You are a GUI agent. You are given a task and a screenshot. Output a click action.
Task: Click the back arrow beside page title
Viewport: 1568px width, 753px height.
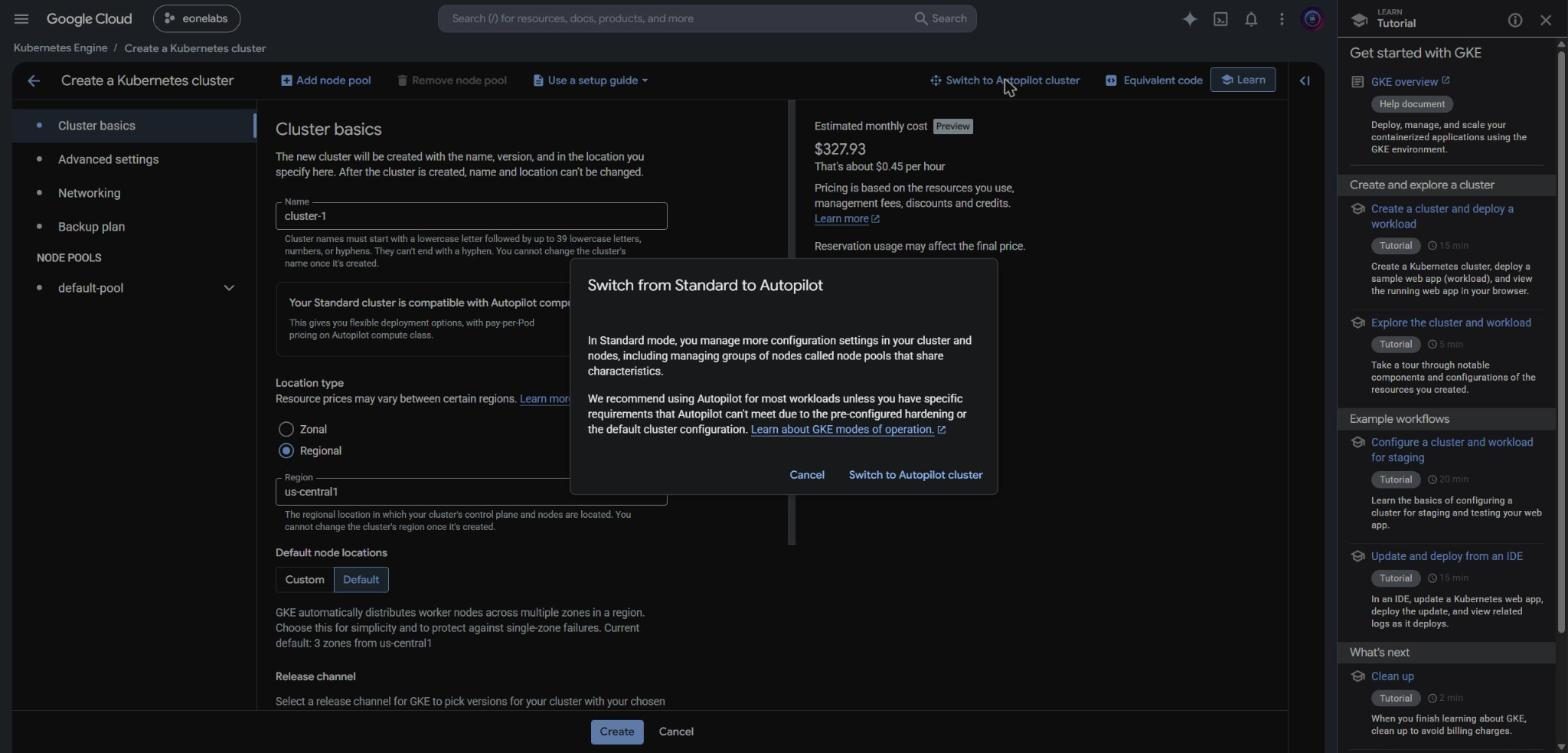pos(34,80)
